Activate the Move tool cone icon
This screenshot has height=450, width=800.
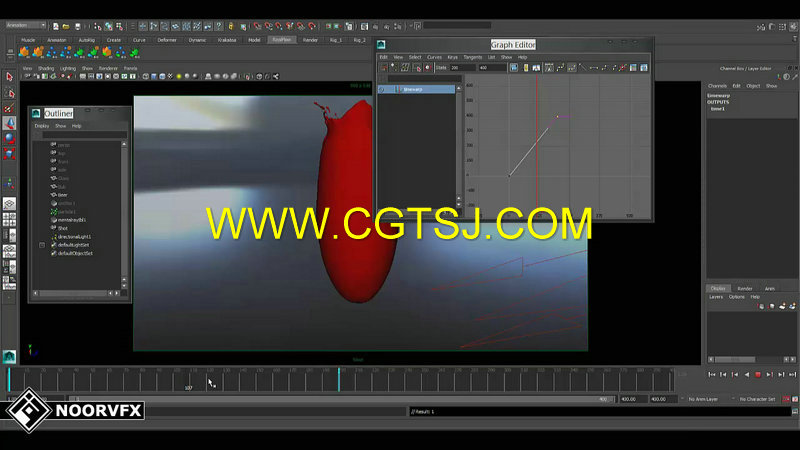click(x=9, y=123)
